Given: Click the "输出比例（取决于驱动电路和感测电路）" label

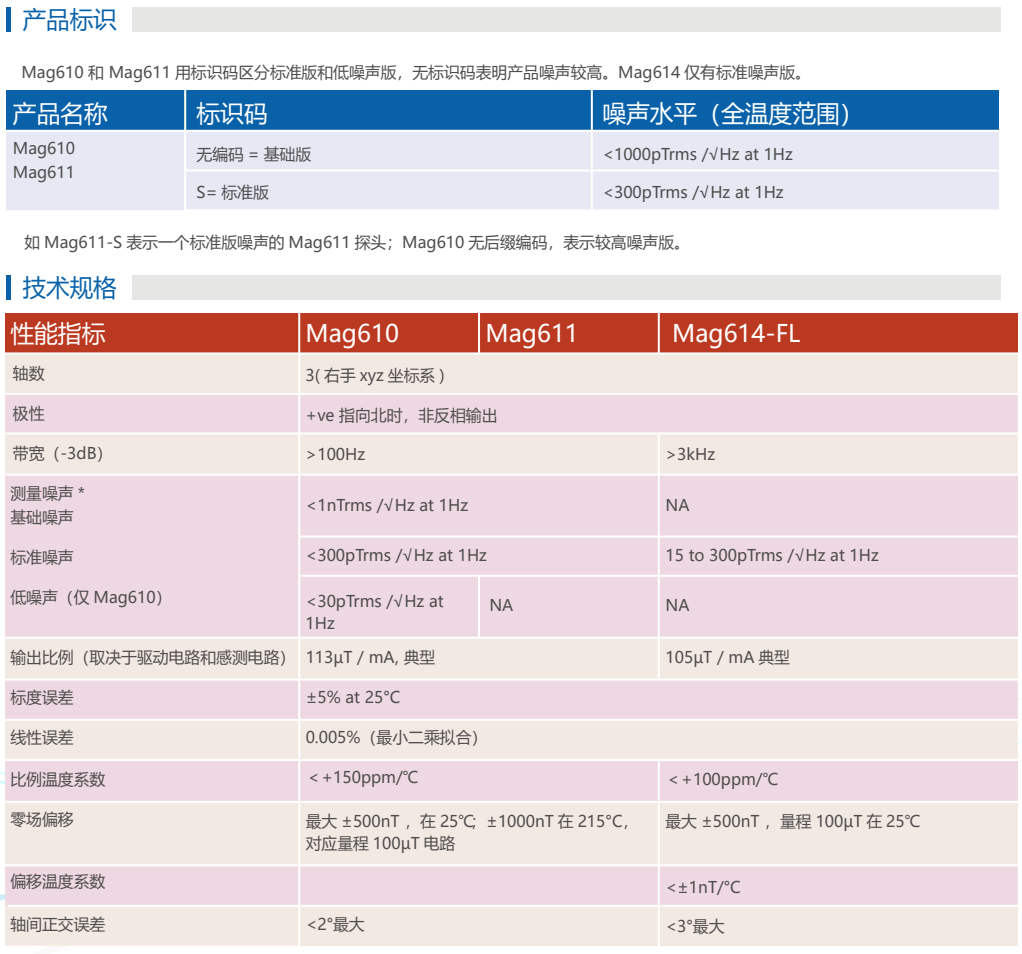Looking at the screenshot, I should point(149,658).
